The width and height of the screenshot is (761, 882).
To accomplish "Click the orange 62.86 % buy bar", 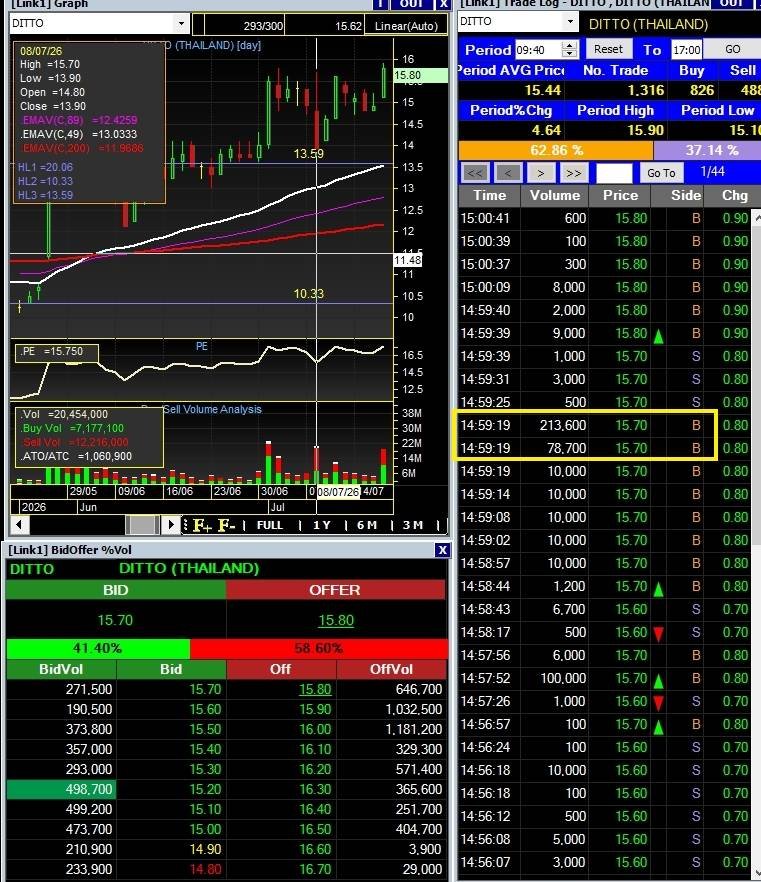I will click(x=556, y=151).
